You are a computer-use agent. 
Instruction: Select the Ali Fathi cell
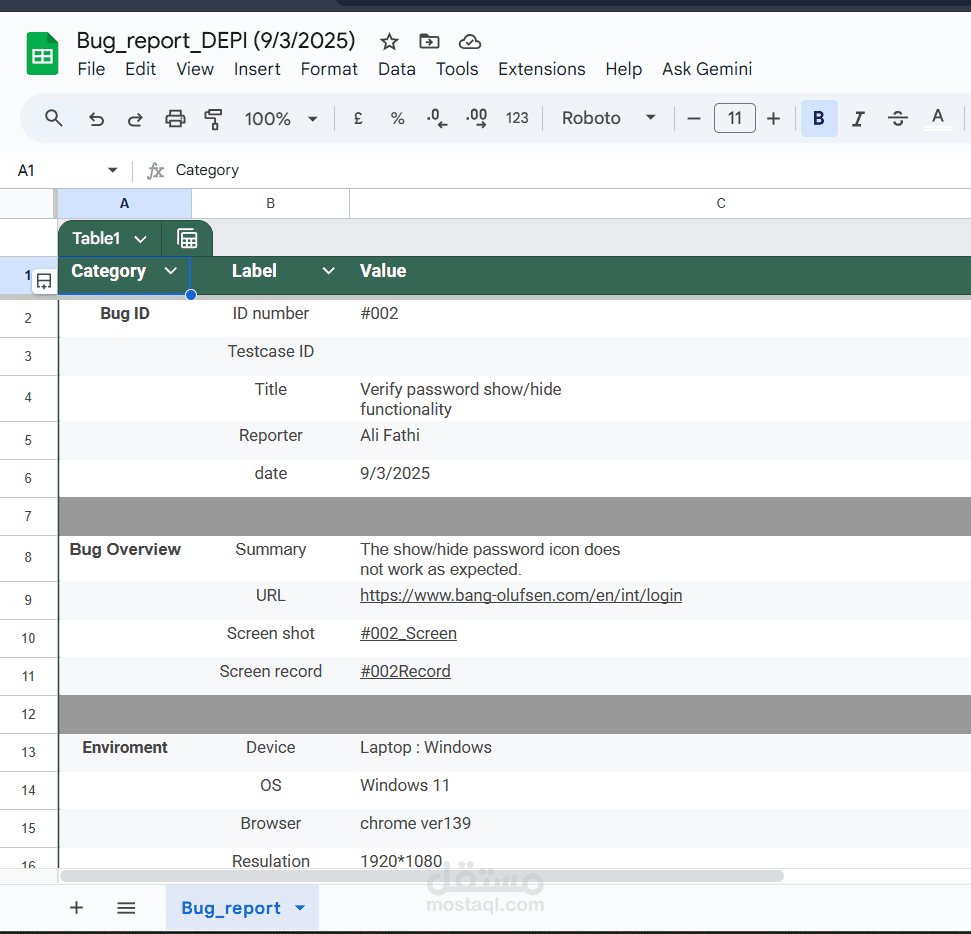(660, 440)
